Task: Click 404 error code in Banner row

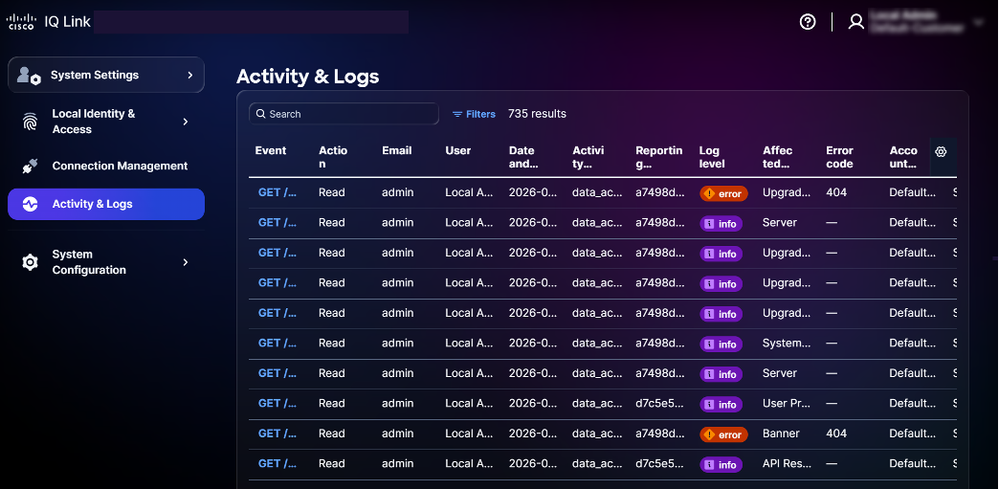Action: 837,434
